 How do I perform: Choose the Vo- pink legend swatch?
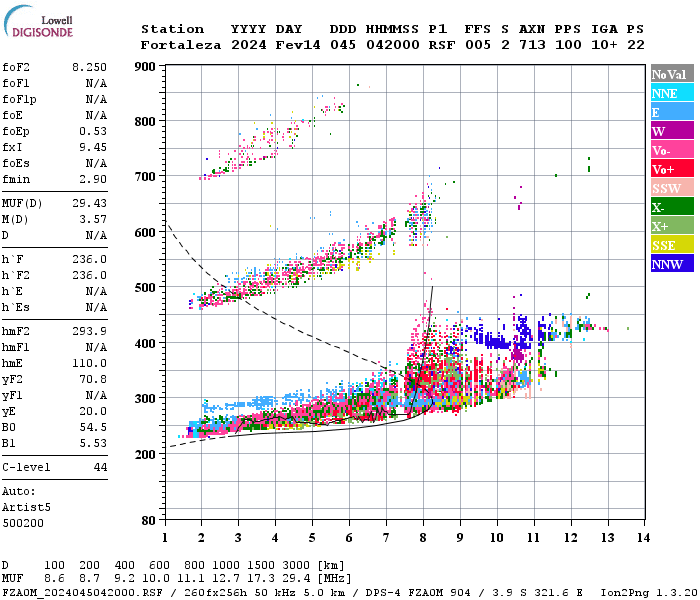pos(672,150)
